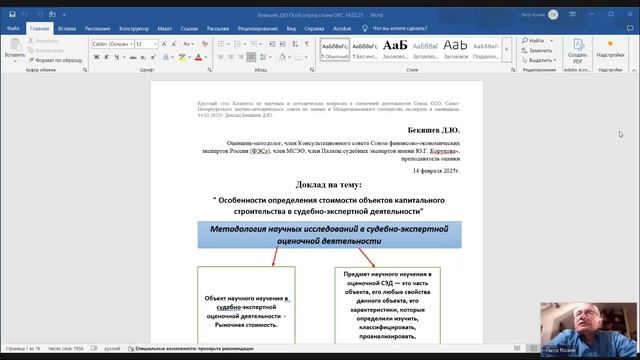
Task: Toggle strikethrough text formatting
Action: [133, 57]
